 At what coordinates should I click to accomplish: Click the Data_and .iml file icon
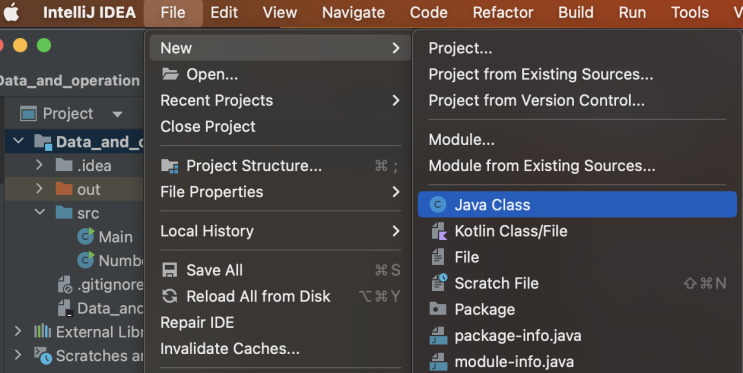64,308
